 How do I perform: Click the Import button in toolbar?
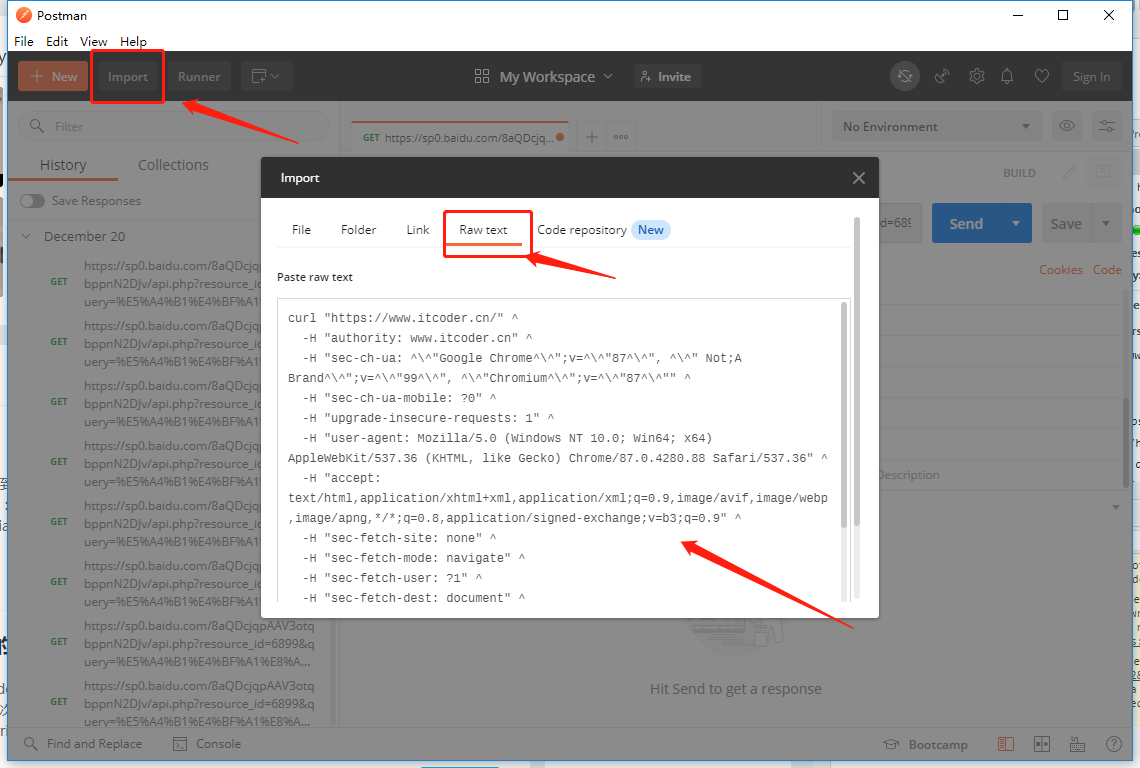point(128,77)
